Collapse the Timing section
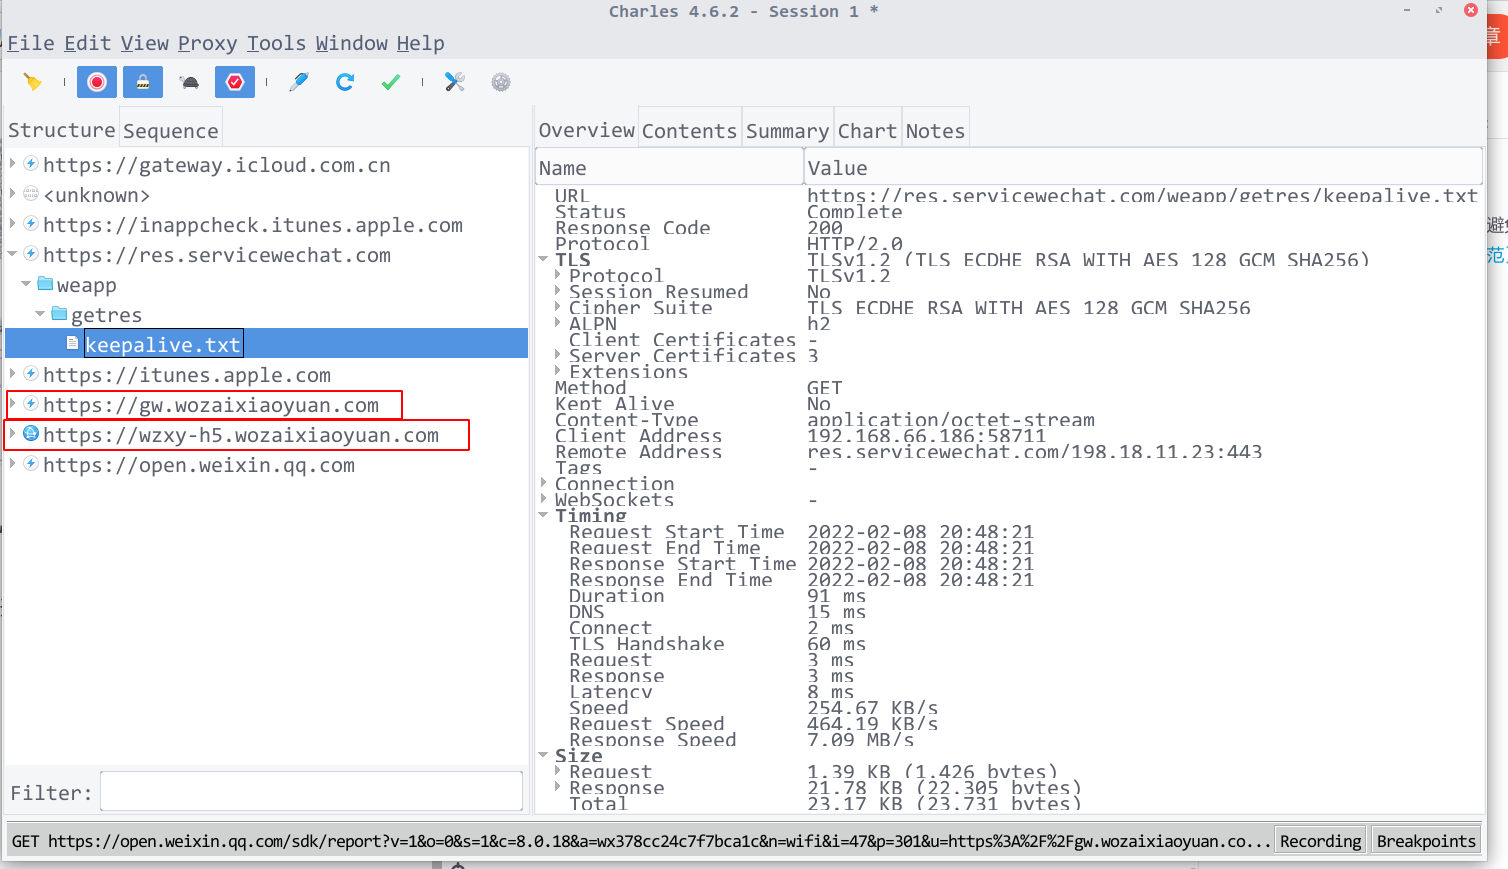Viewport: 1508px width, 869px height. click(x=544, y=515)
